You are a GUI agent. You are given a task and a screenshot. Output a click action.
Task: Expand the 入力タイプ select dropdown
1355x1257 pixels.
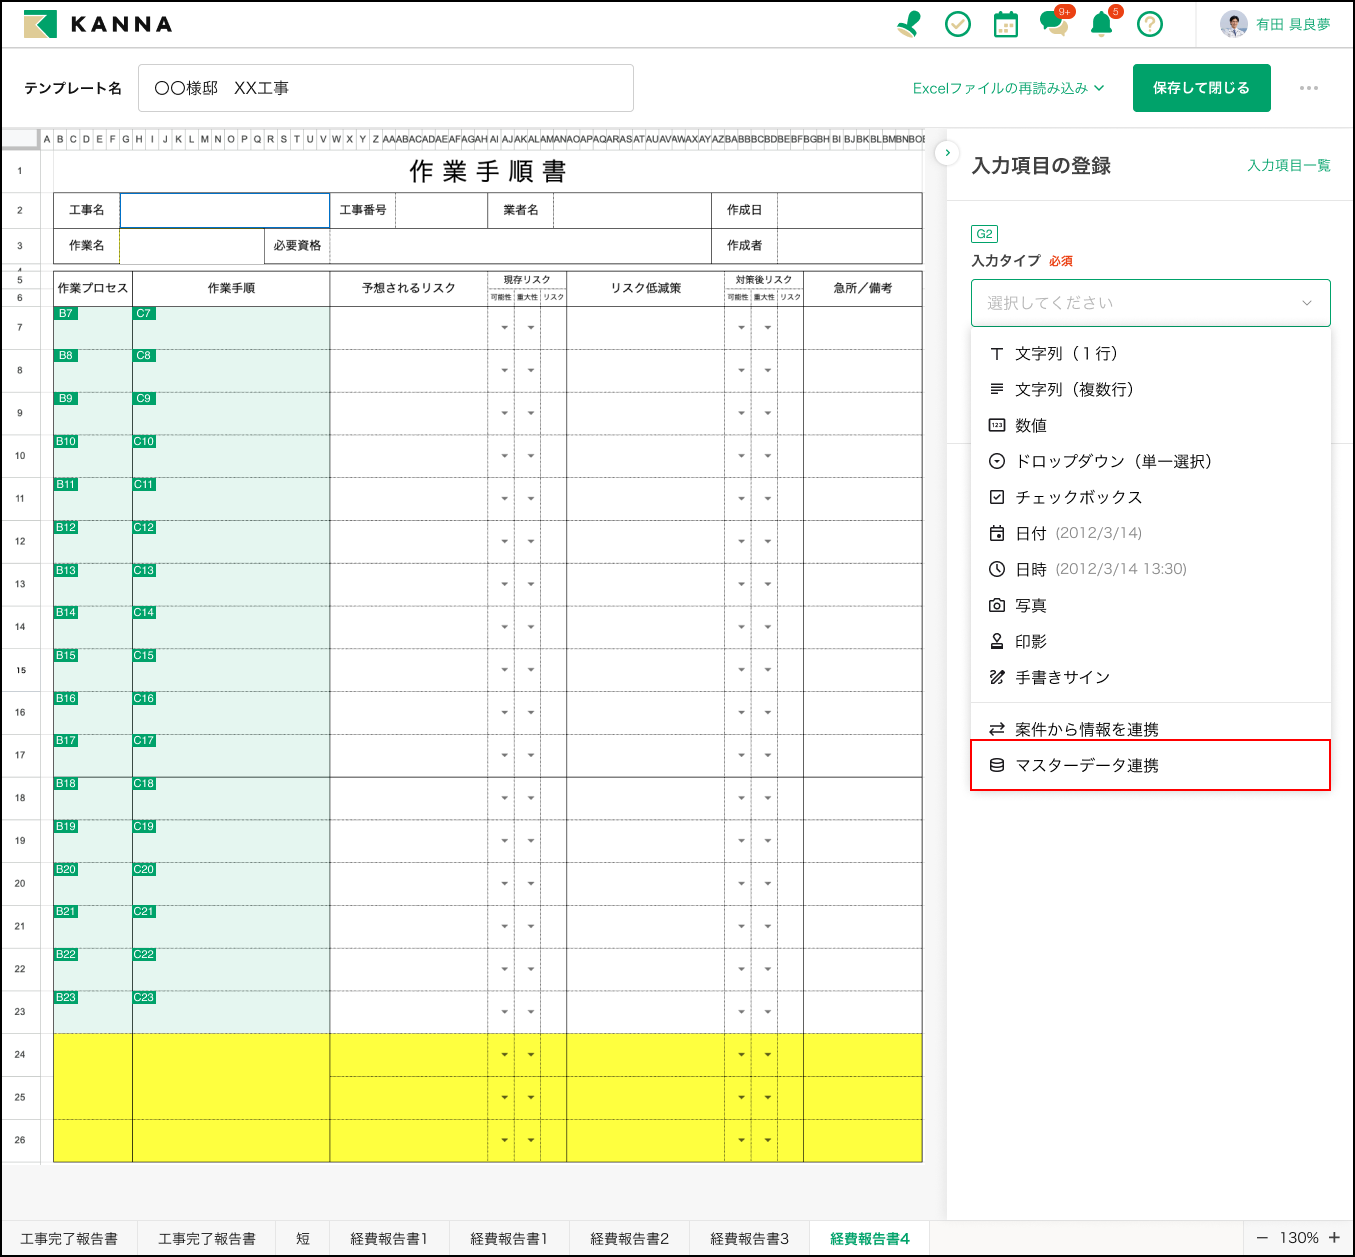1150,303
